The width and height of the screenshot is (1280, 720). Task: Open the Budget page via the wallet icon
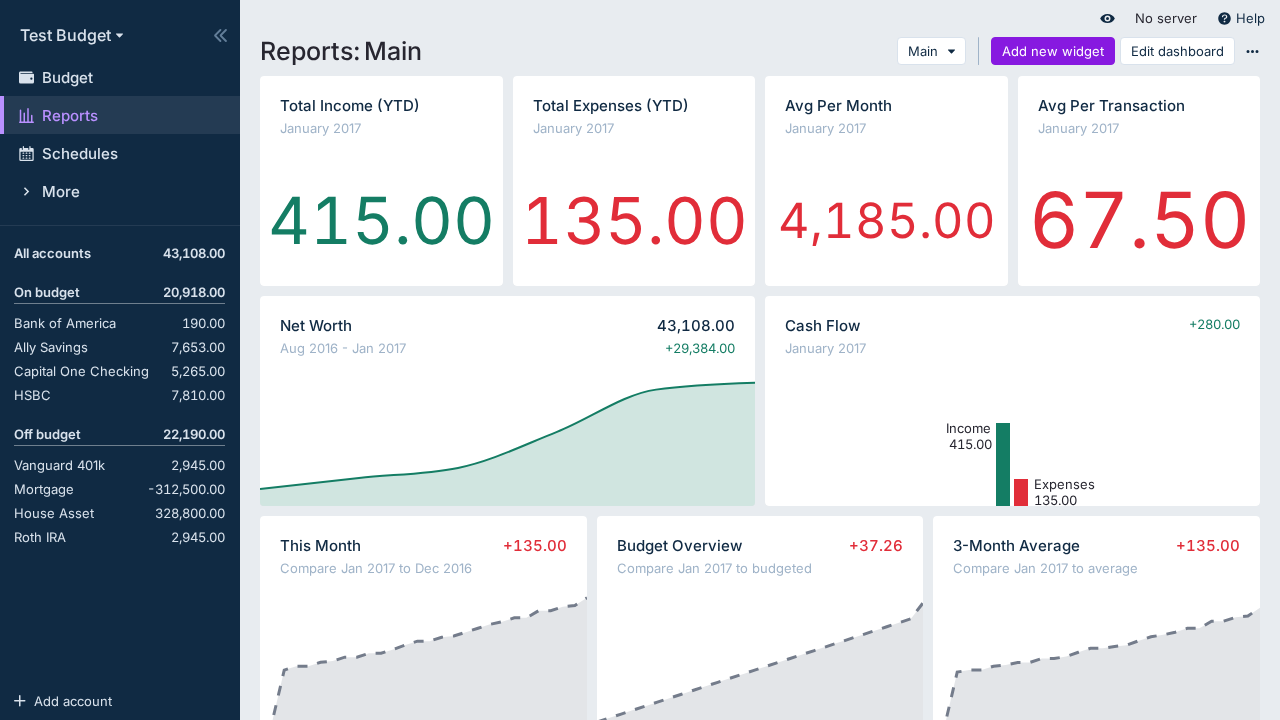[25, 77]
